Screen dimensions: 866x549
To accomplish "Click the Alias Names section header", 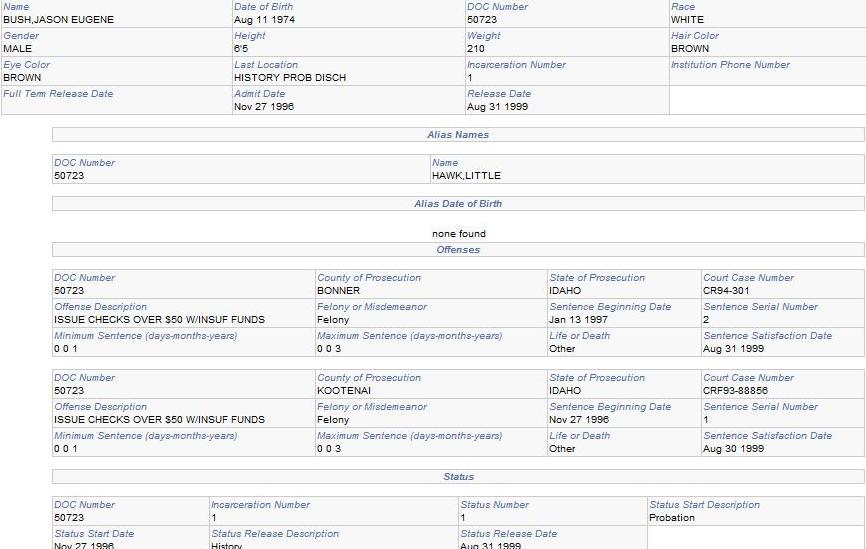I will point(458,134).
